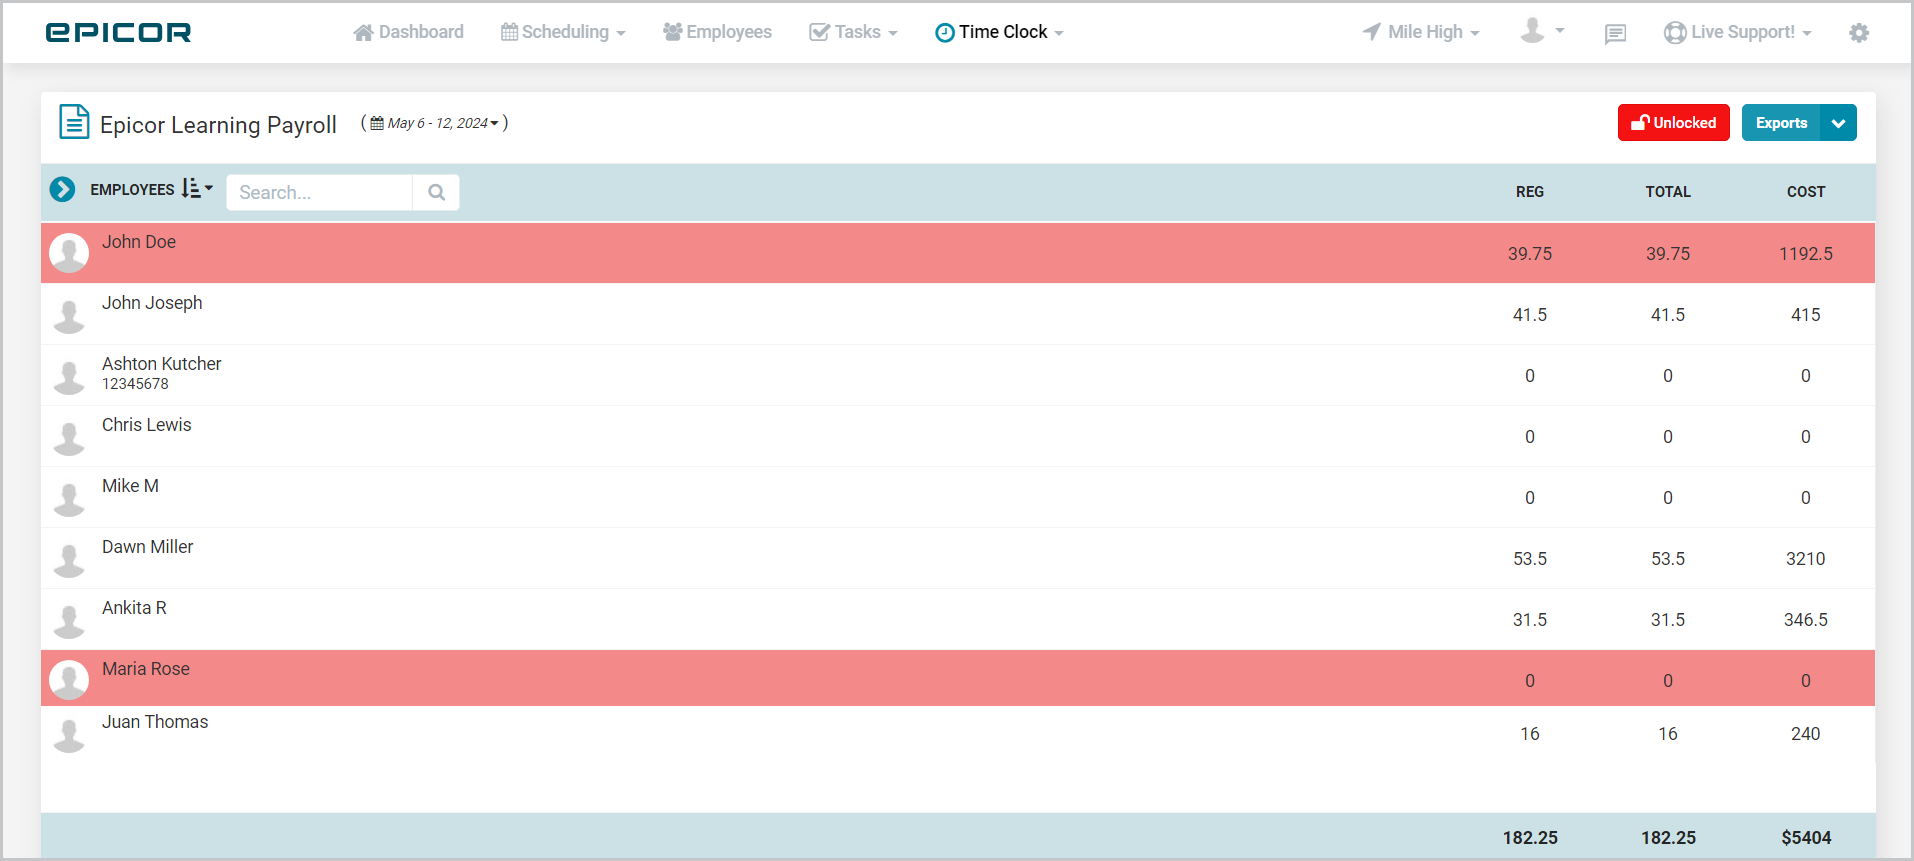
Task: Click Juan Thomas's avatar icon
Action: [69, 735]
